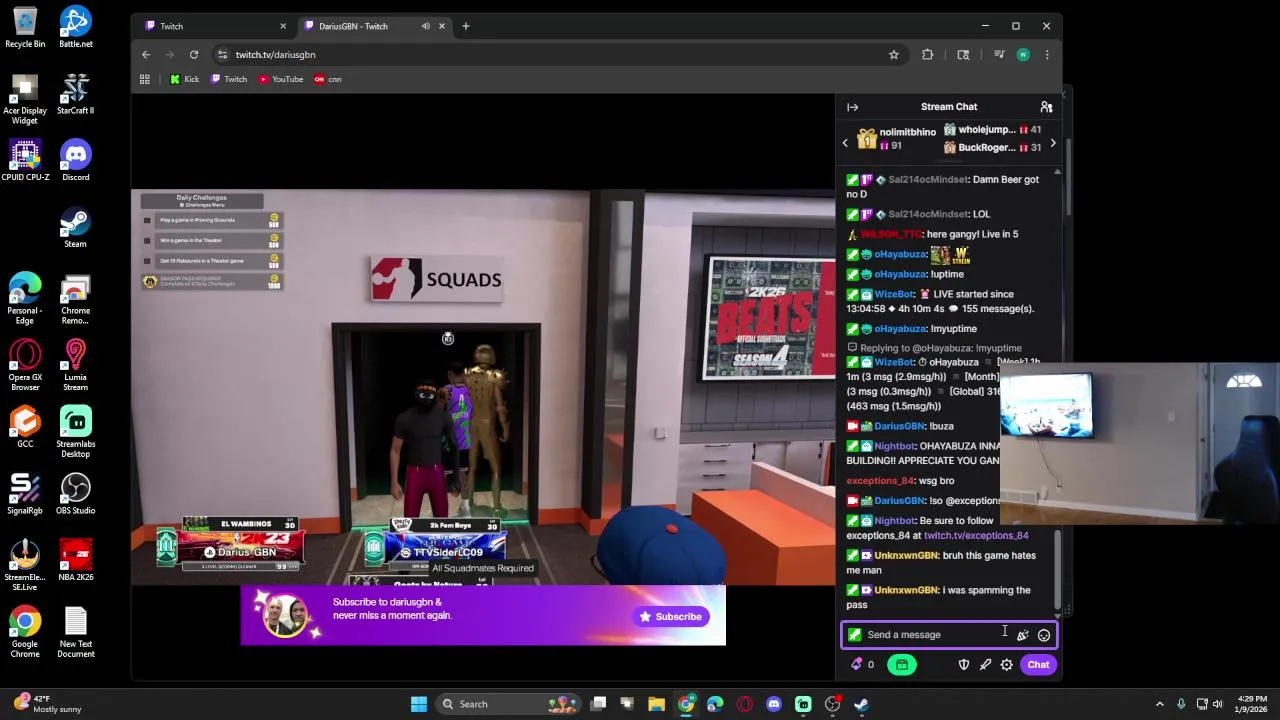Open the NBA 2K26 desktop shortcut
Screen dimensions: 1280x720
tap(75, 560)
